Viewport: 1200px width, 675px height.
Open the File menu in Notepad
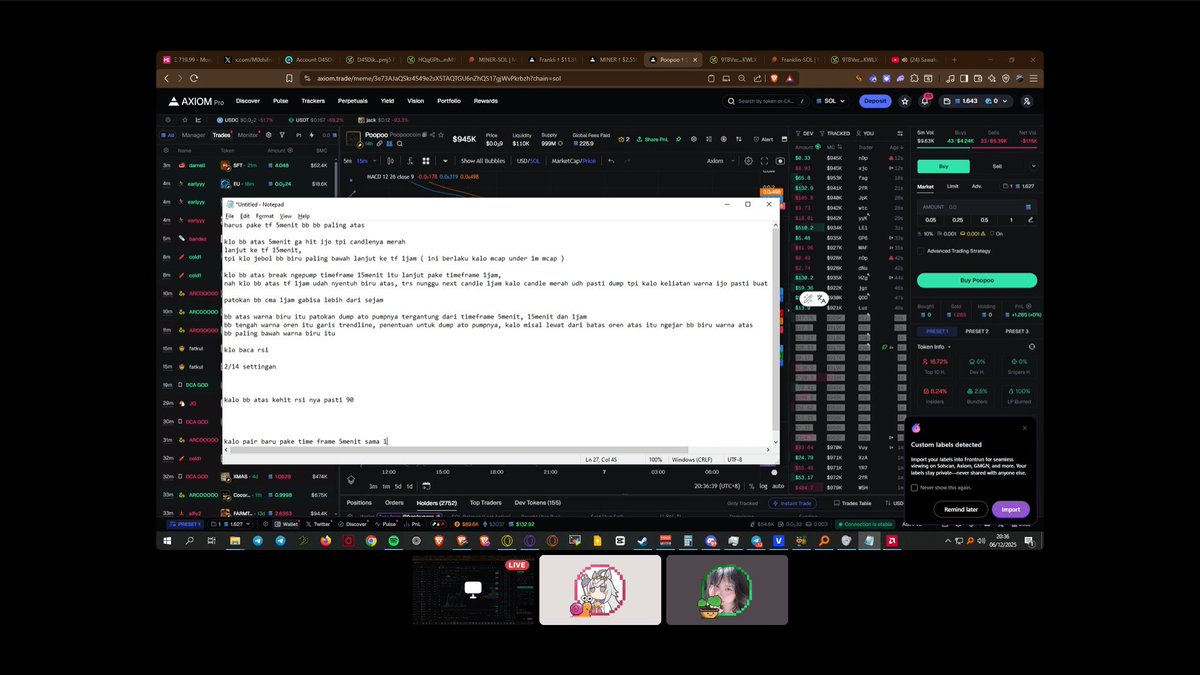[x=230, y=216]
